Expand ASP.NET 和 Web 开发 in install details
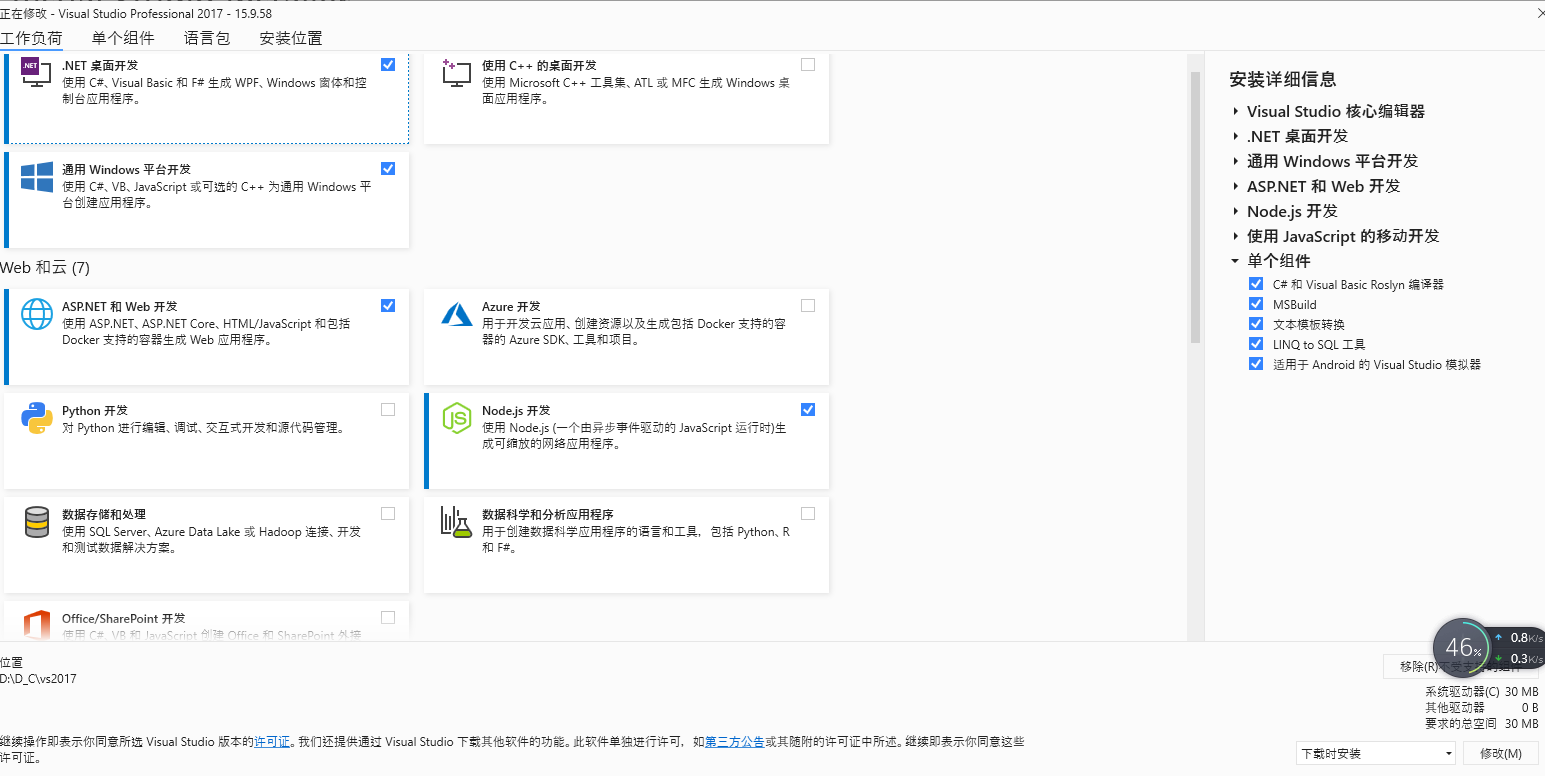The image size is (1545, 776). (x=1236, y=186)
